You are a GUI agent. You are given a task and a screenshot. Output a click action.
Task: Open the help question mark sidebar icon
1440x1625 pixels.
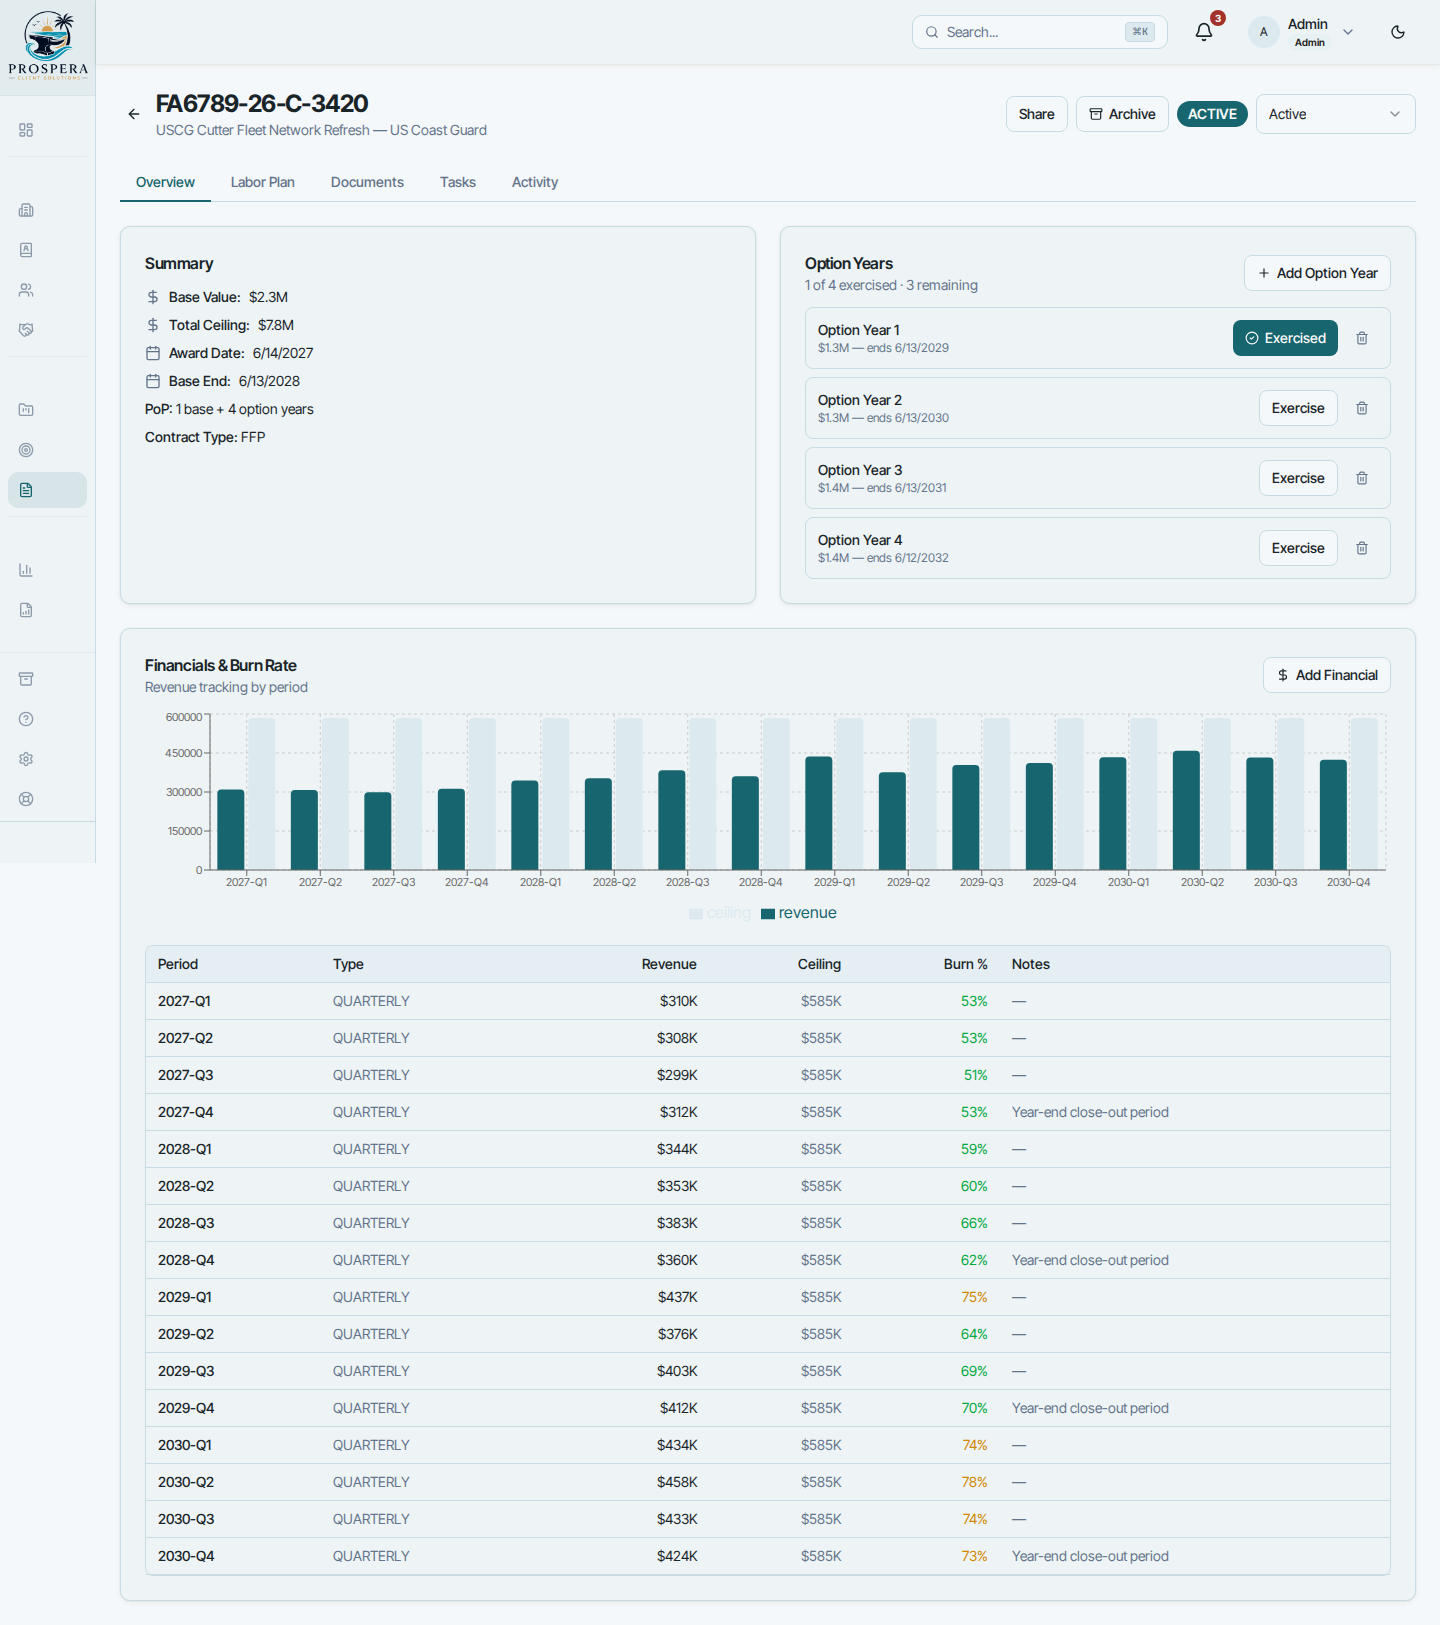click(26, 719)
